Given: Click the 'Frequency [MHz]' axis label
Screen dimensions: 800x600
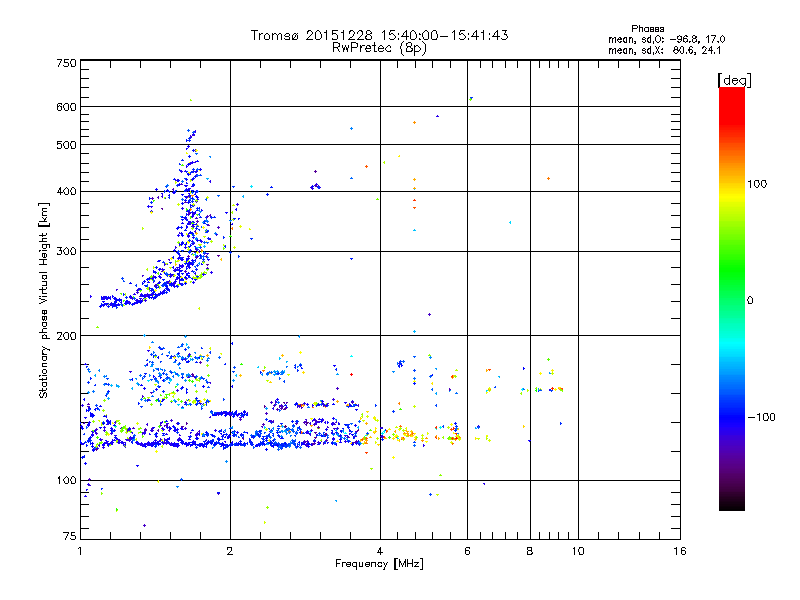Looking at the screenshot, I should 379,563.
